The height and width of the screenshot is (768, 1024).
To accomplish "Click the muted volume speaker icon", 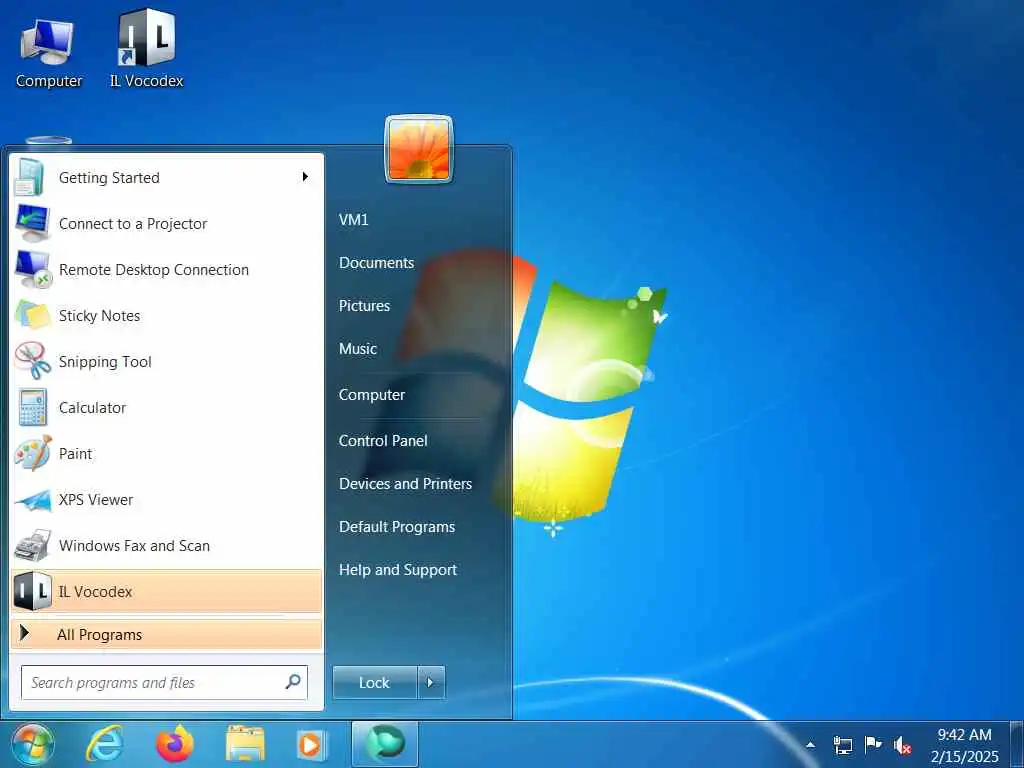I will pyautogui.click(x=903, y=745).
